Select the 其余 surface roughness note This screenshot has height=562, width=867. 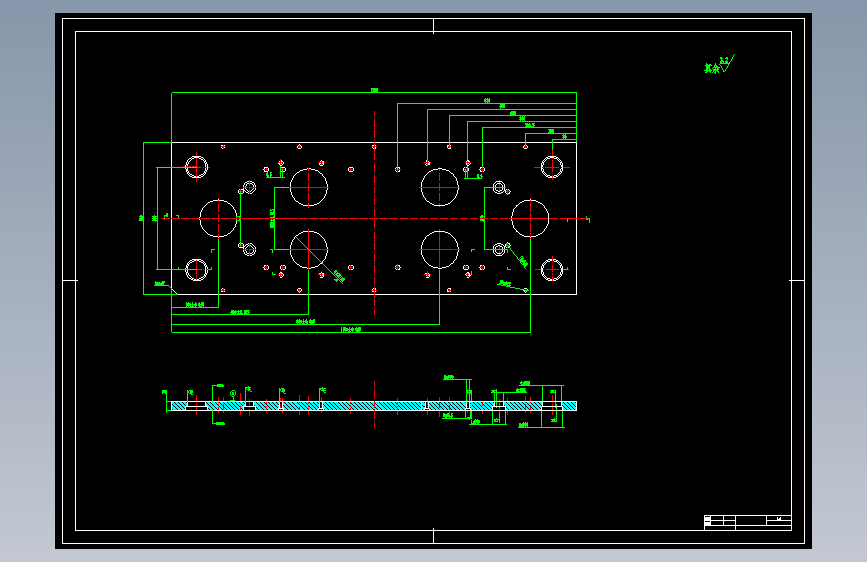point(719,64)
